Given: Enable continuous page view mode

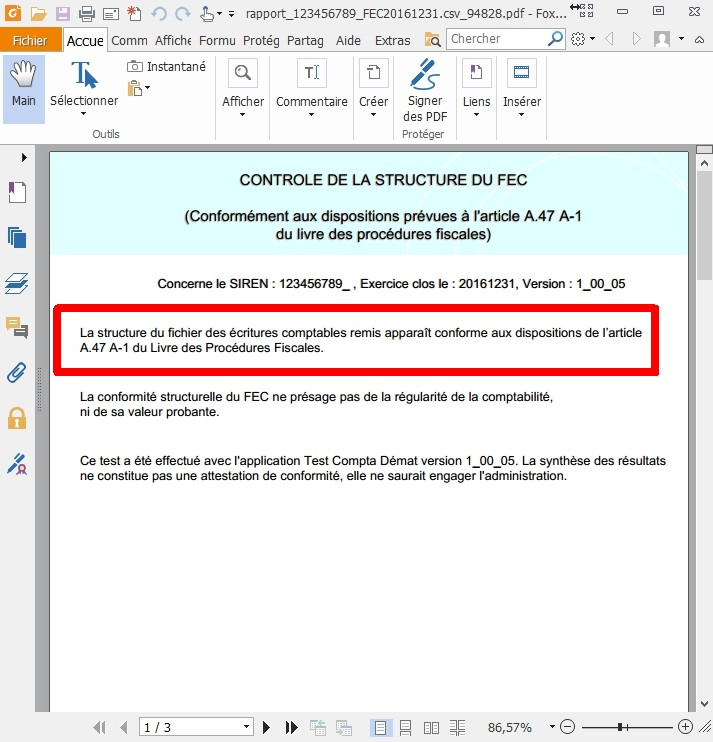Looking at the screenshot, I should coord(405,727).
